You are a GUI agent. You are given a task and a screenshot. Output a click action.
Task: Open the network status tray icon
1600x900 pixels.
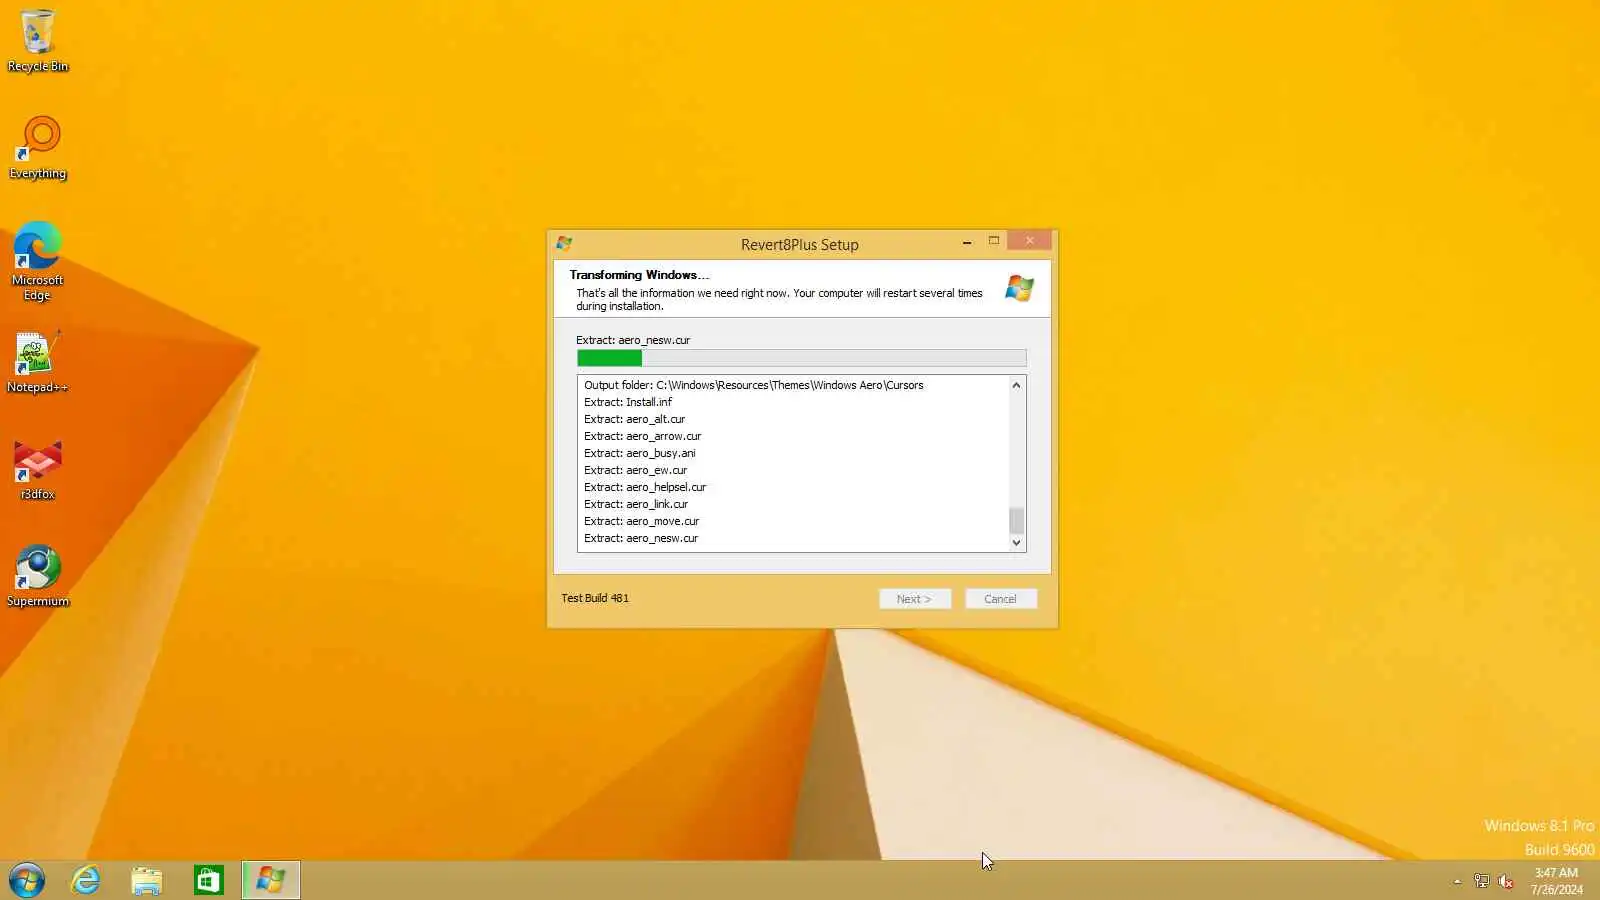pos(1482,881)
